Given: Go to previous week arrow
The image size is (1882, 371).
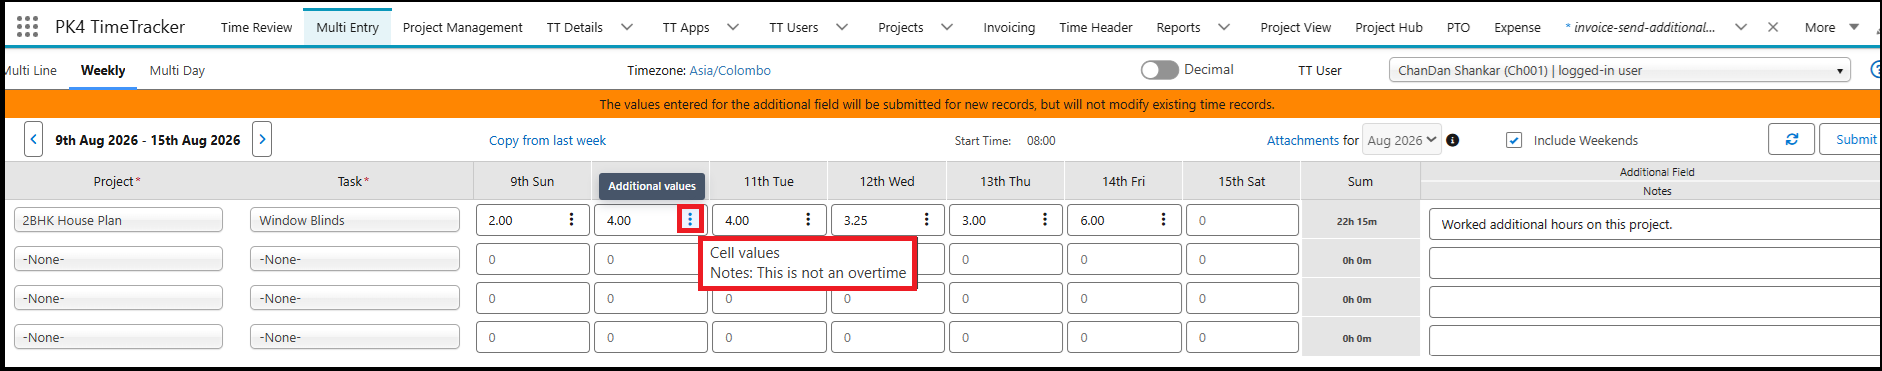Looking at the screenshot, I should (x=34, y=140).
